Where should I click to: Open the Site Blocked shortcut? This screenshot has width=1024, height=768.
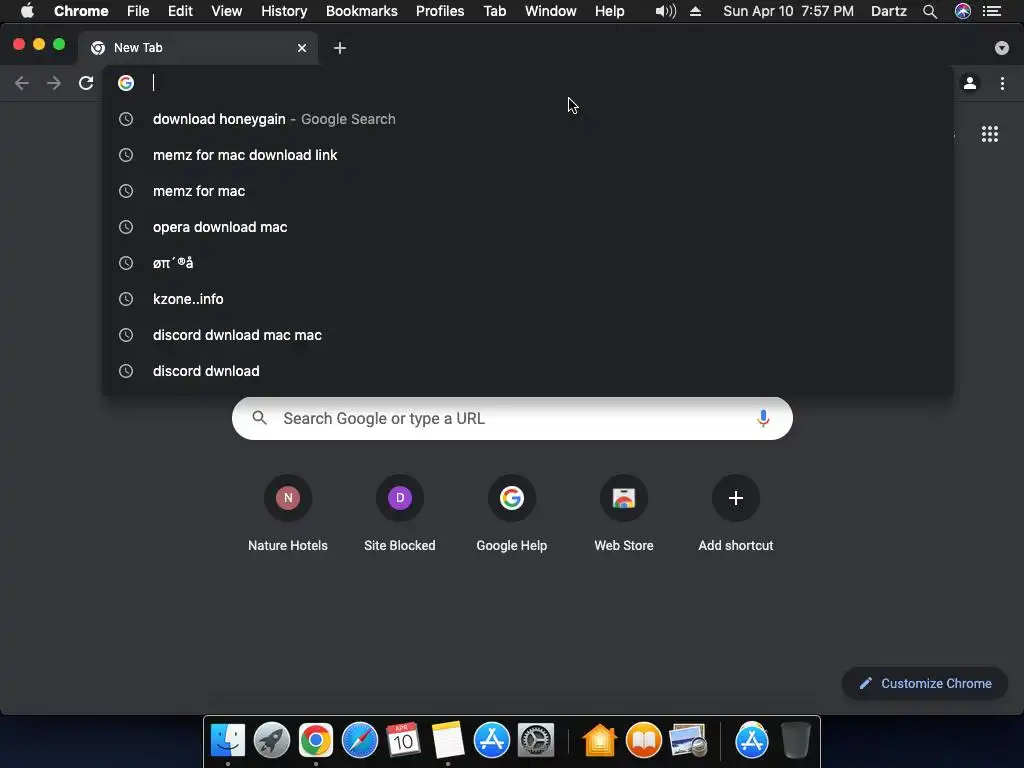(400, 514)
